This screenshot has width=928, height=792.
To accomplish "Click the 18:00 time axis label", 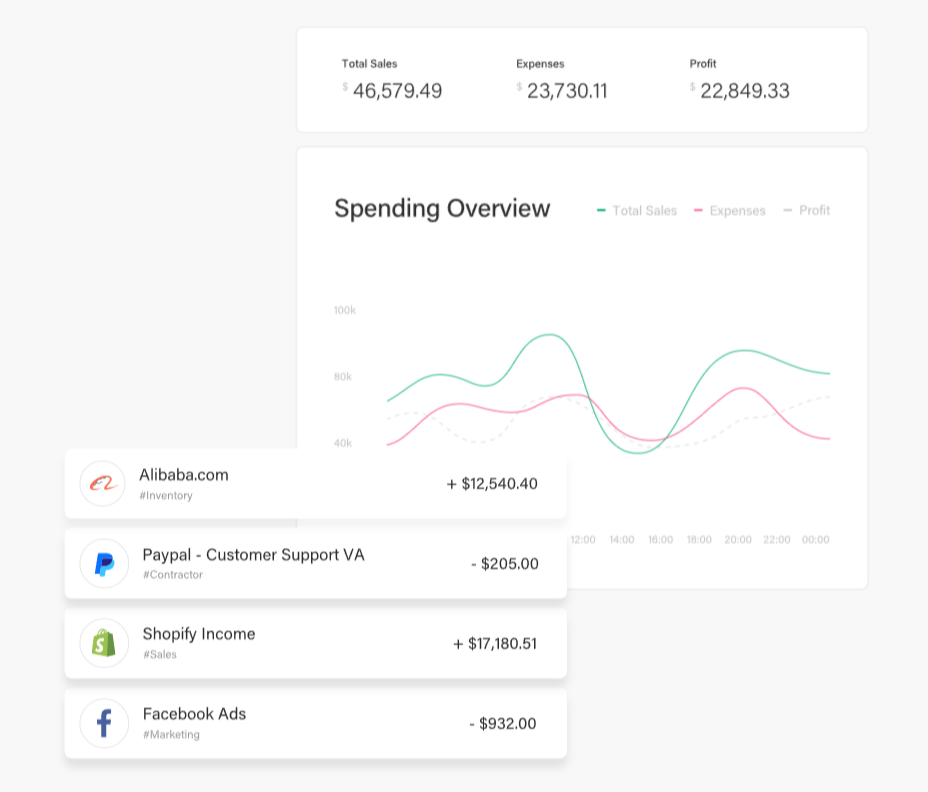I will point(699,540).
